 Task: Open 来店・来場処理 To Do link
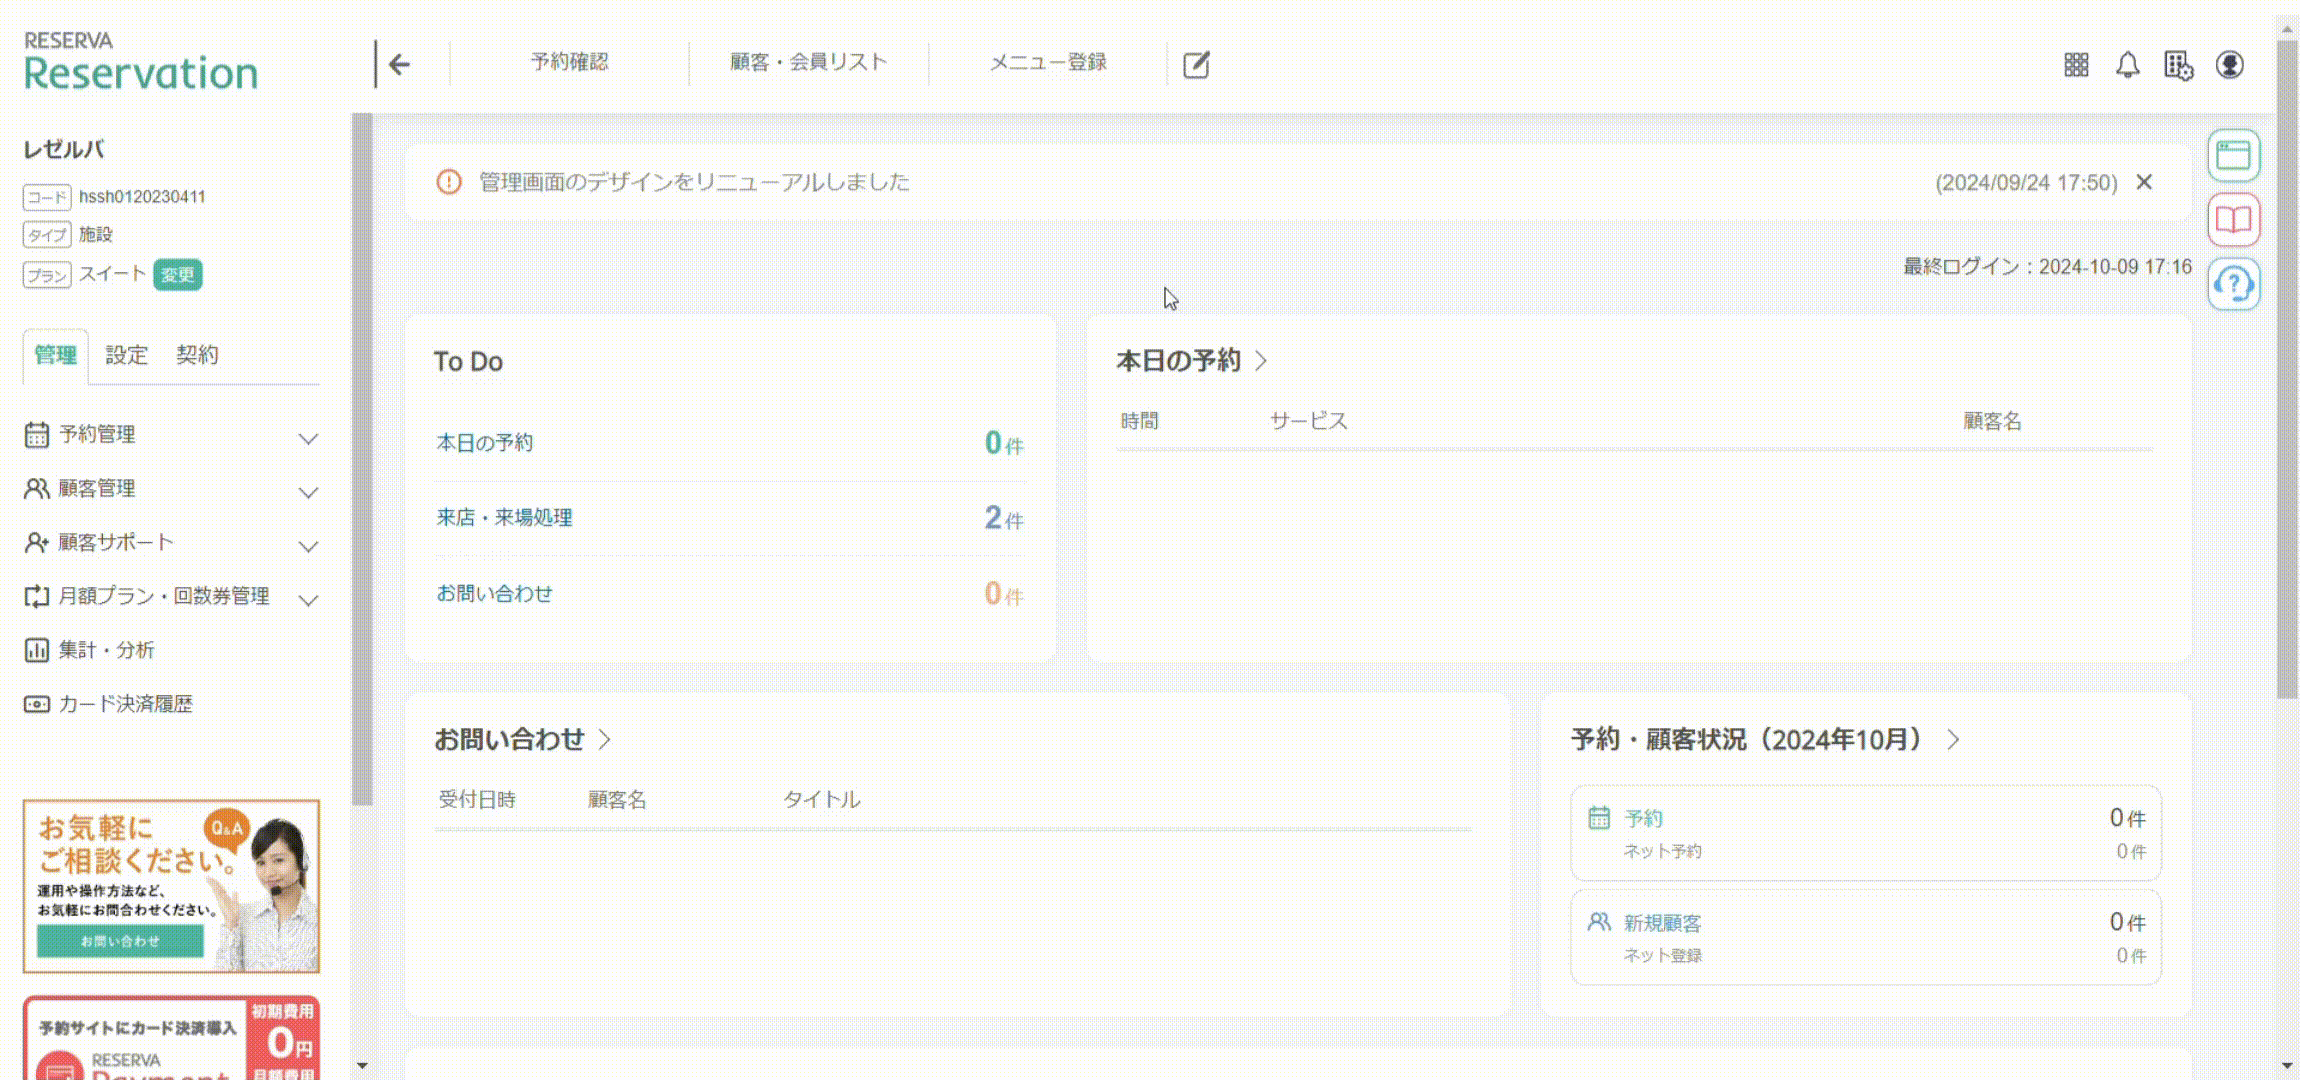504,518
